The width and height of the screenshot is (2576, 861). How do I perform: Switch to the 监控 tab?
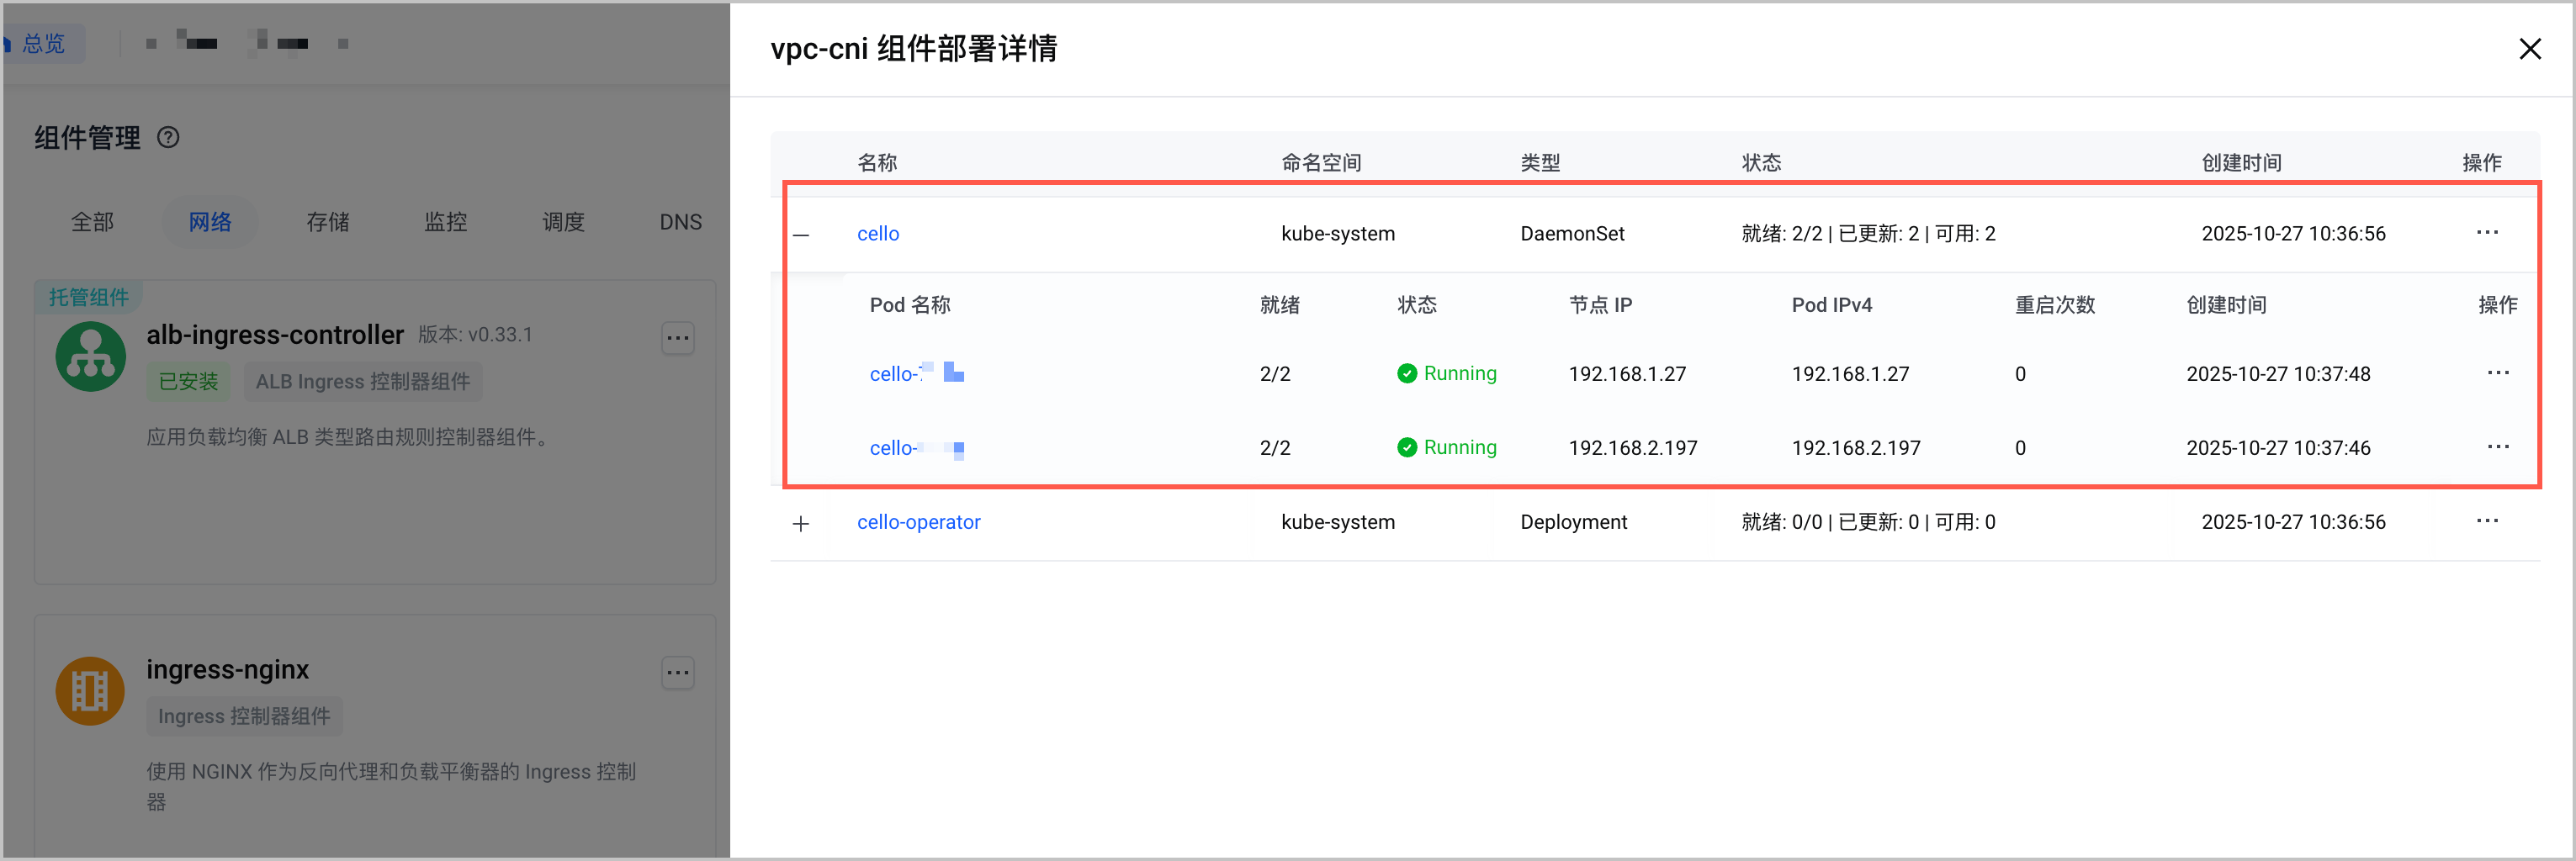point(446,222)
